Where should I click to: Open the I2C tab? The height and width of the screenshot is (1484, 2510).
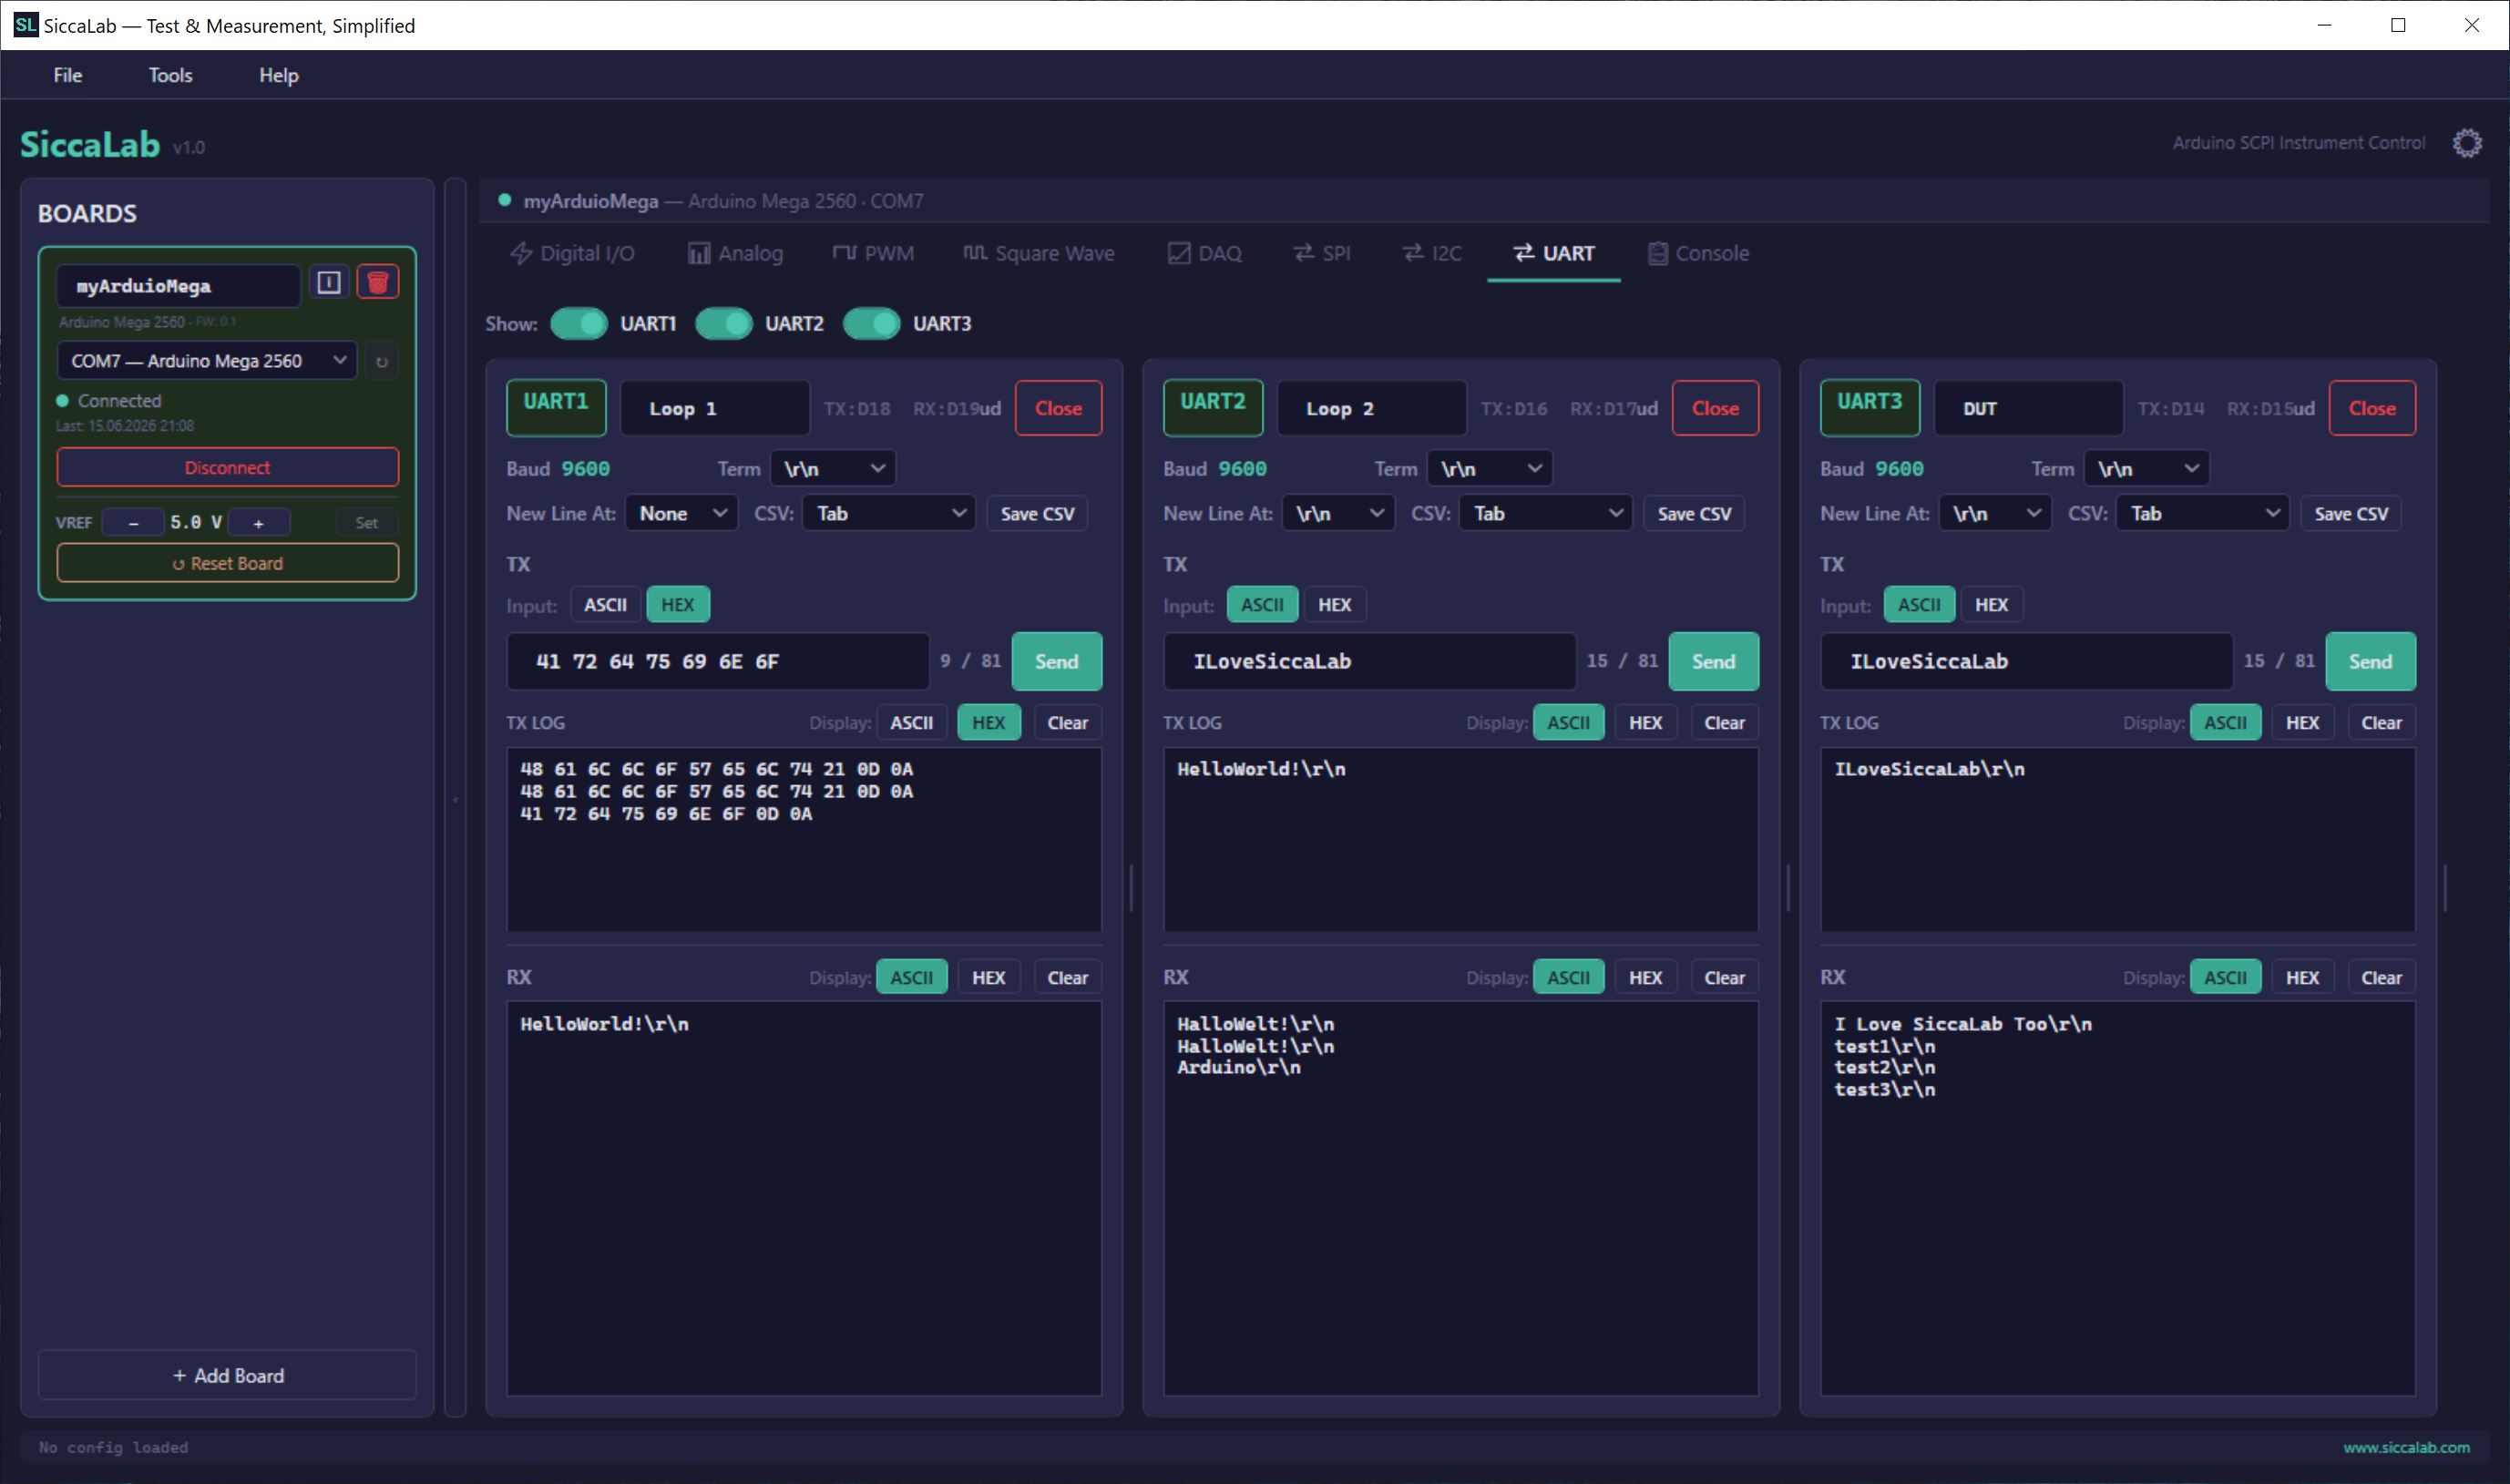point(1432,253)
